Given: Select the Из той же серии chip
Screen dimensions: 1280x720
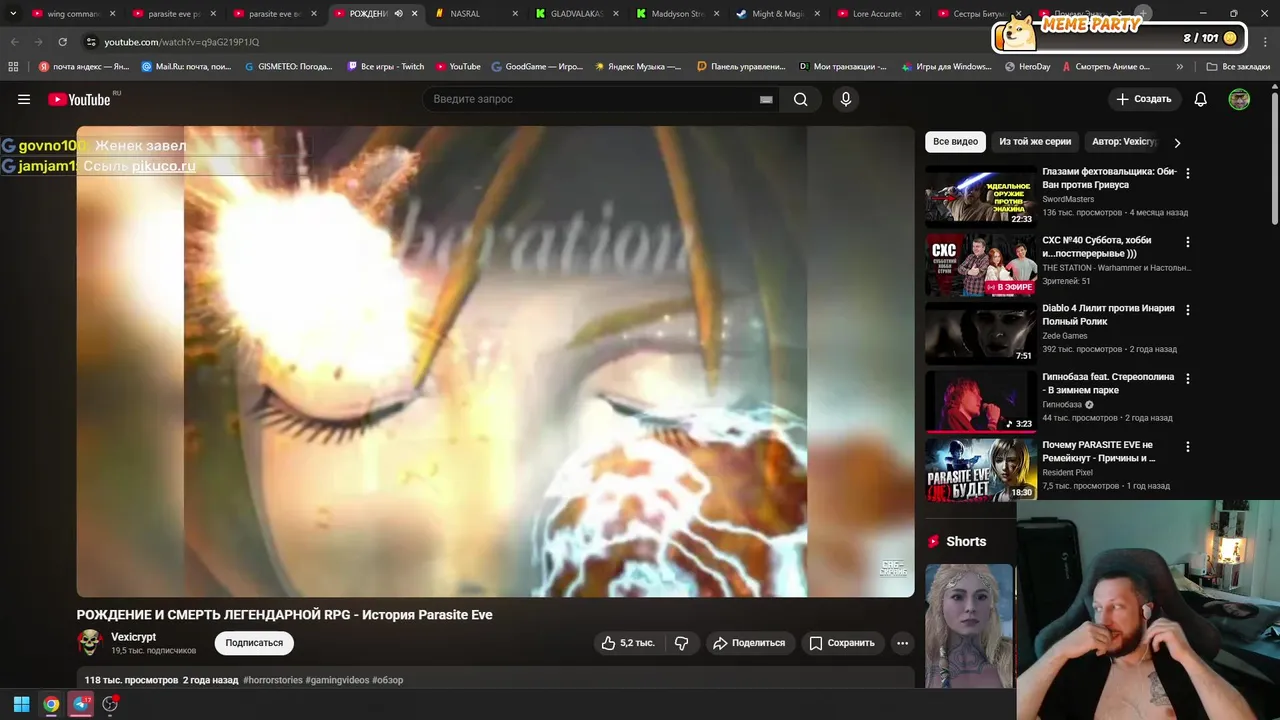Looking at the screenshot, I should pos(1035,142).
